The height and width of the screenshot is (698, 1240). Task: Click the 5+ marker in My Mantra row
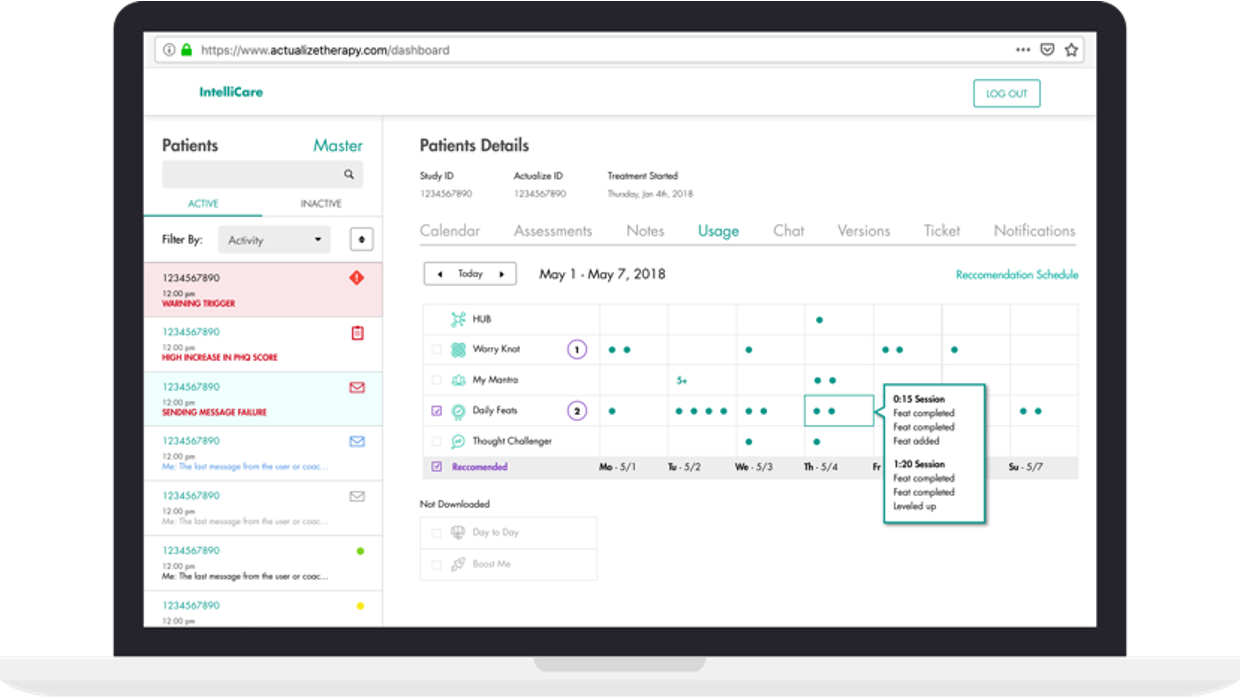click(682, 381)
